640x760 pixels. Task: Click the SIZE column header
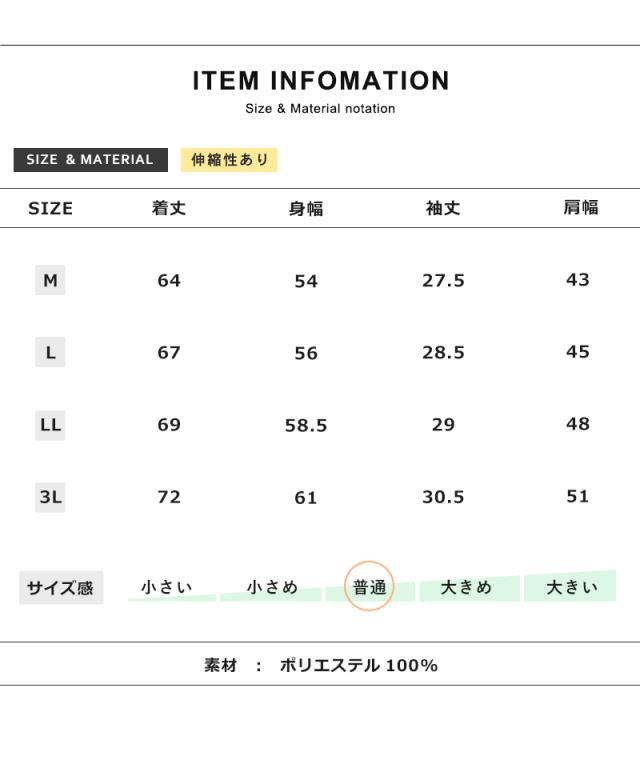[x=50, y=209]
